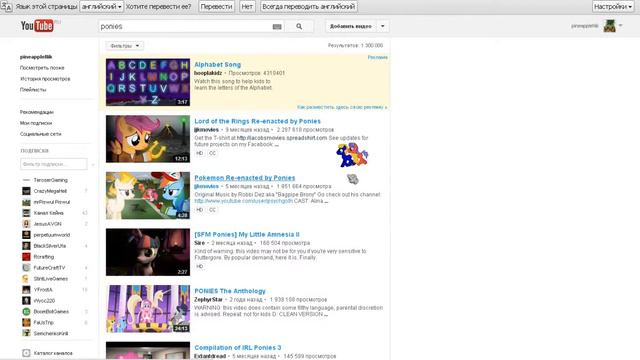Open StintLiveGames subscription icon
Image resolution: width=640 pixels, height=360 pixels.
(x=26, y=279)
